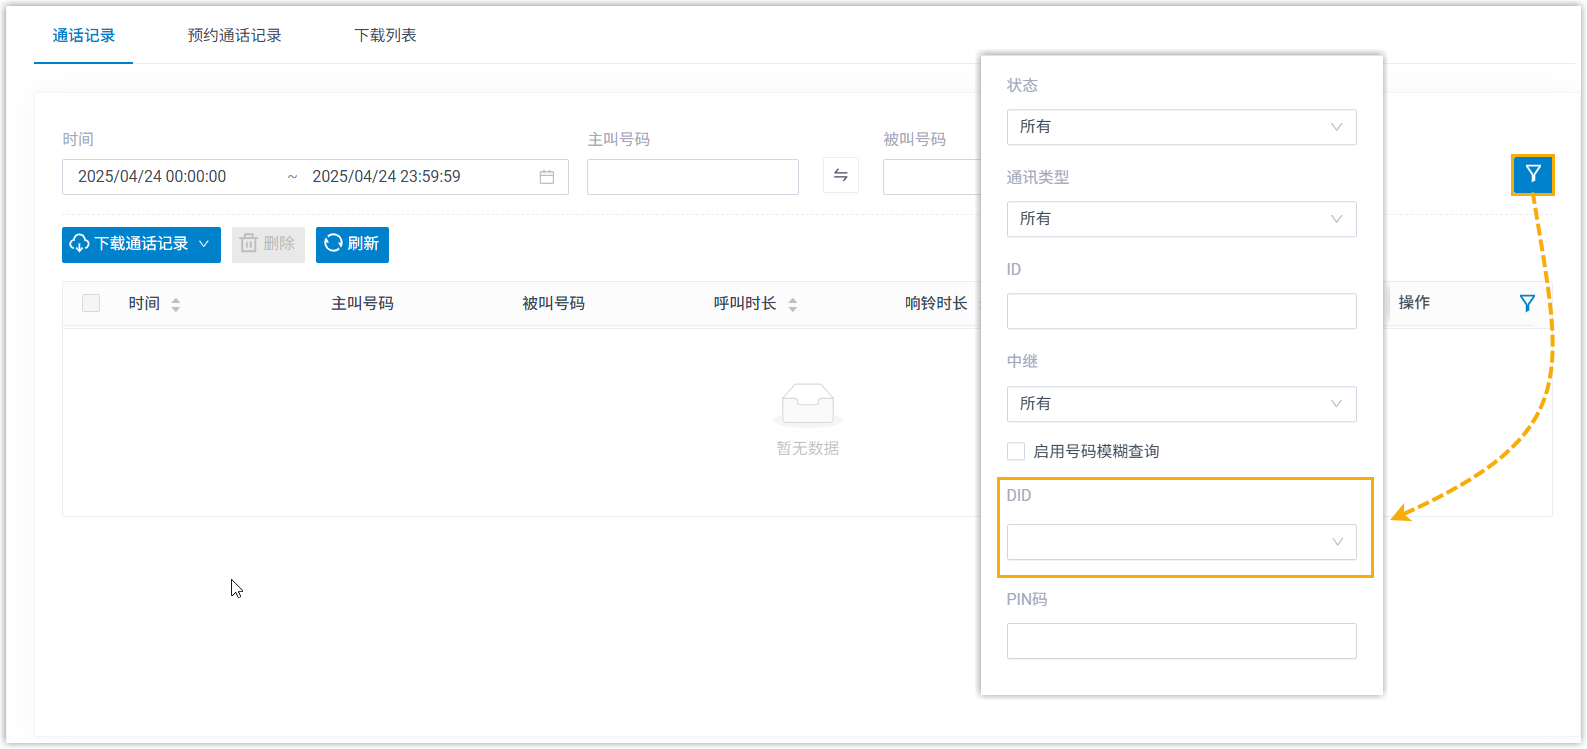The width and height of the screenshot is (1587, 749).
Task: Open the calendar icon in time range
Action: point(547,177)
